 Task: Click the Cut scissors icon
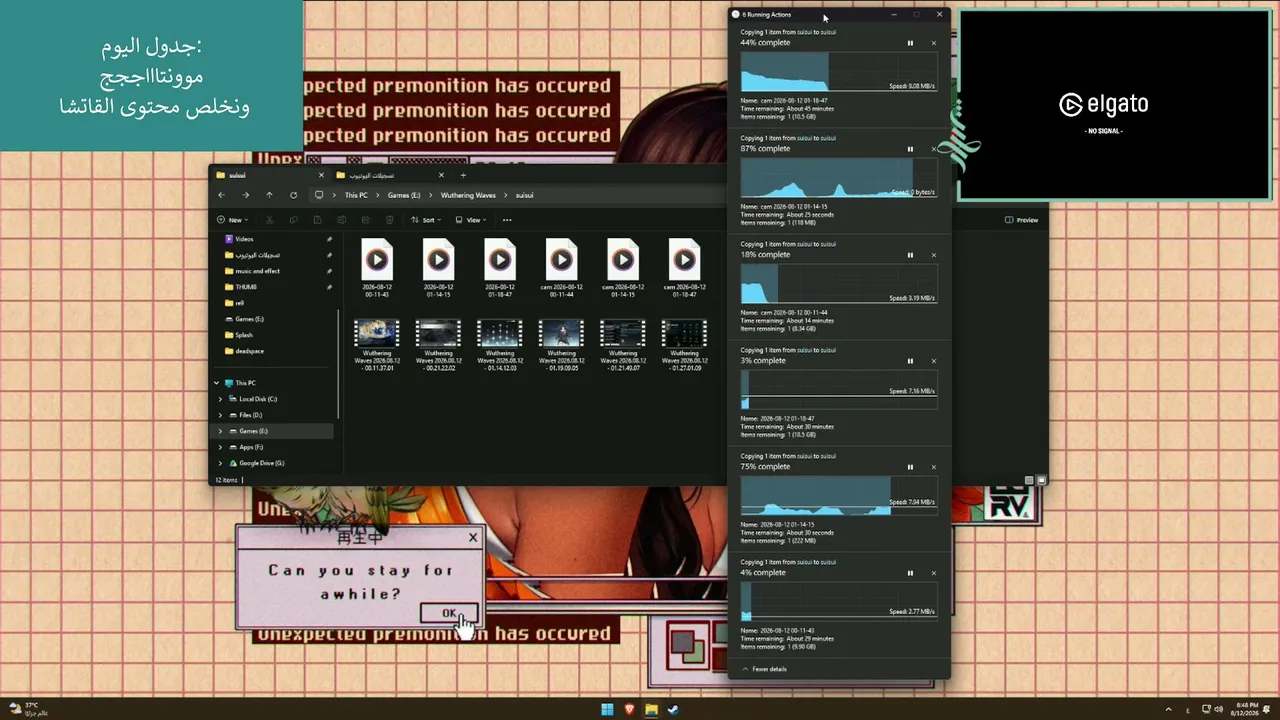pos(269,220)
